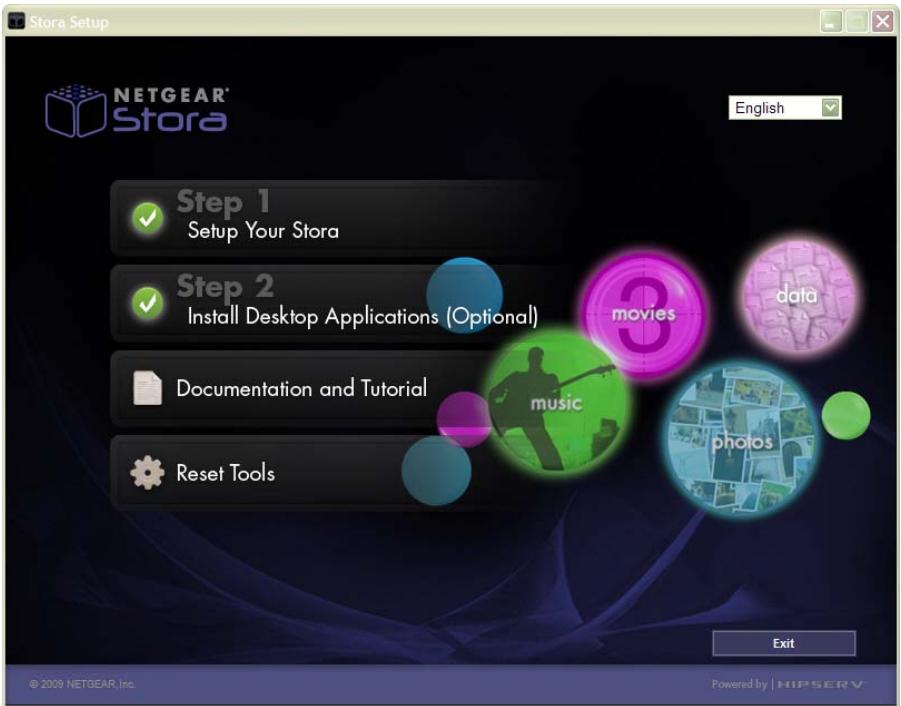This screenshot has height=706, width=901.
Task: Click the purple data bubble
Action: click(797, 295)
